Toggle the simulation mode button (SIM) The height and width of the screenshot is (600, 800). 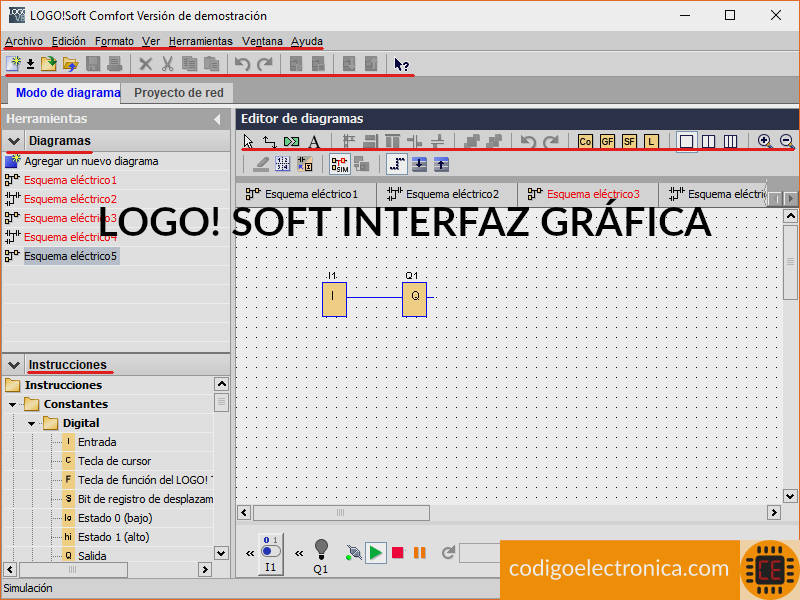340,164
